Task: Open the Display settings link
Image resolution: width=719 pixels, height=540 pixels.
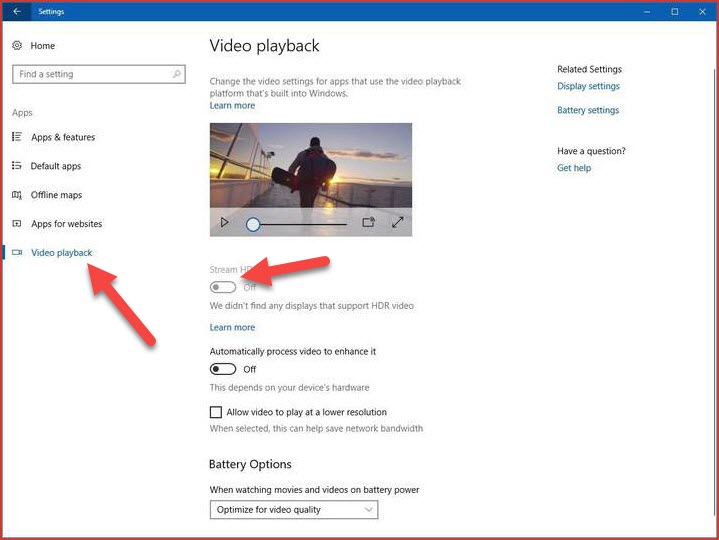Action: [x=588, y=87]
